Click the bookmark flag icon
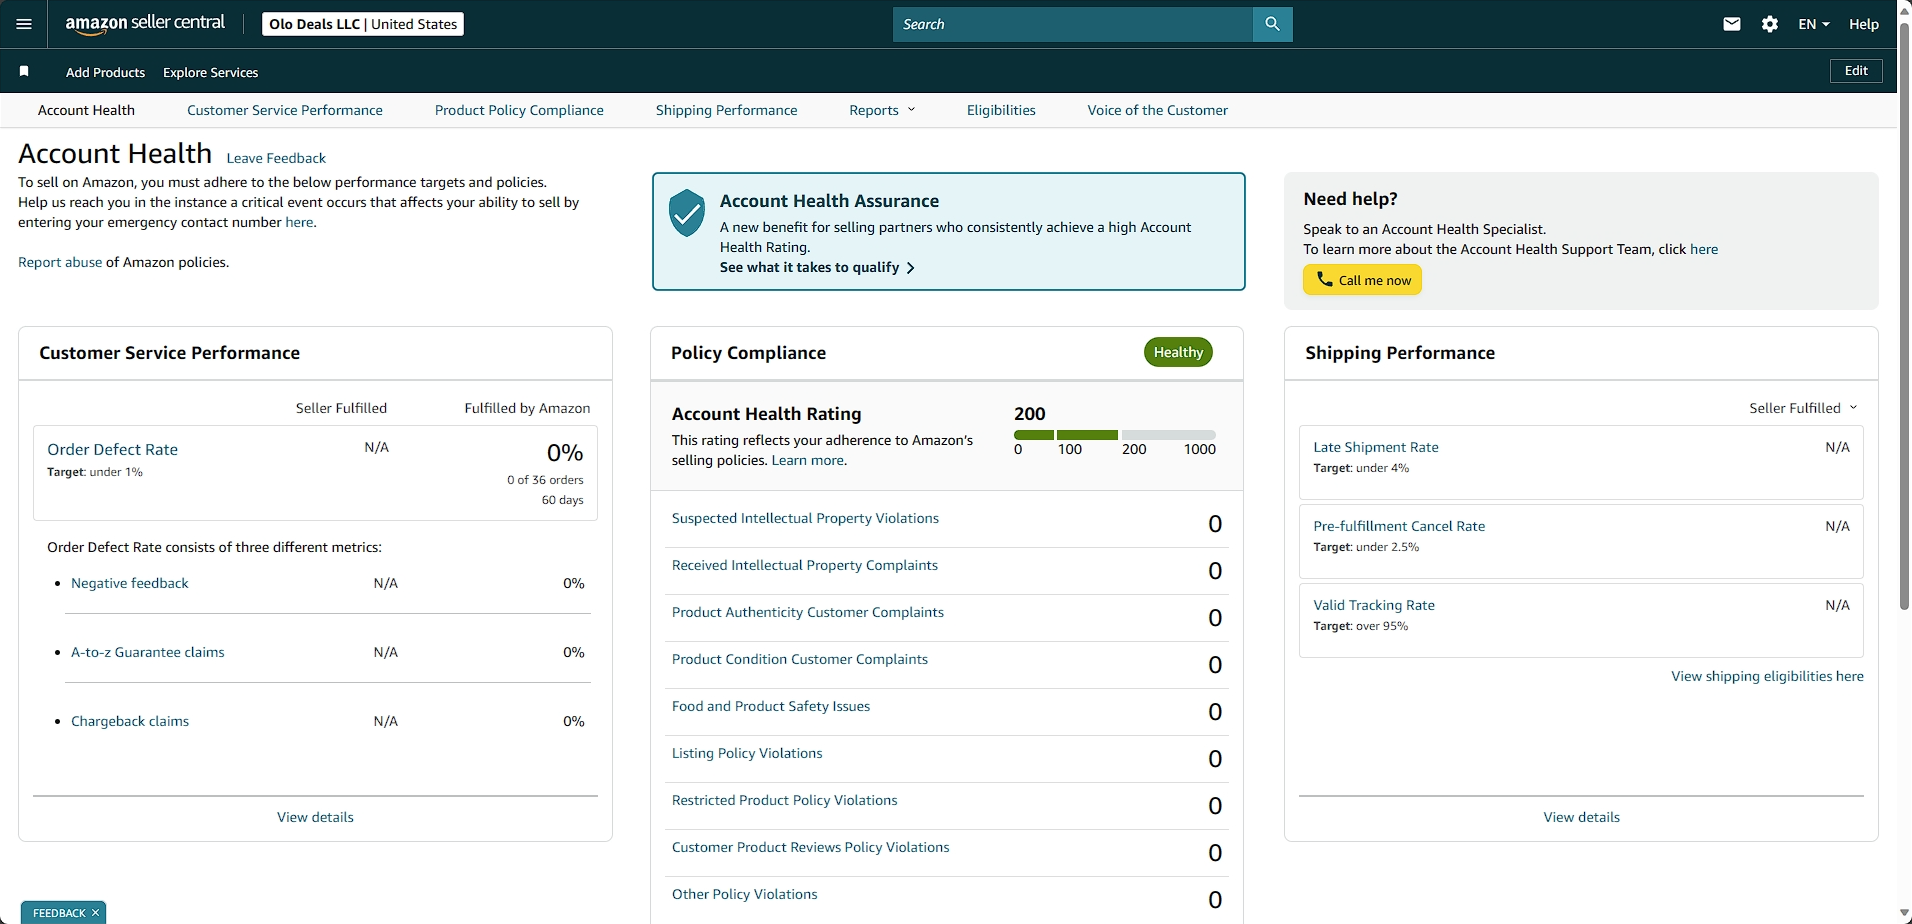 24,72
